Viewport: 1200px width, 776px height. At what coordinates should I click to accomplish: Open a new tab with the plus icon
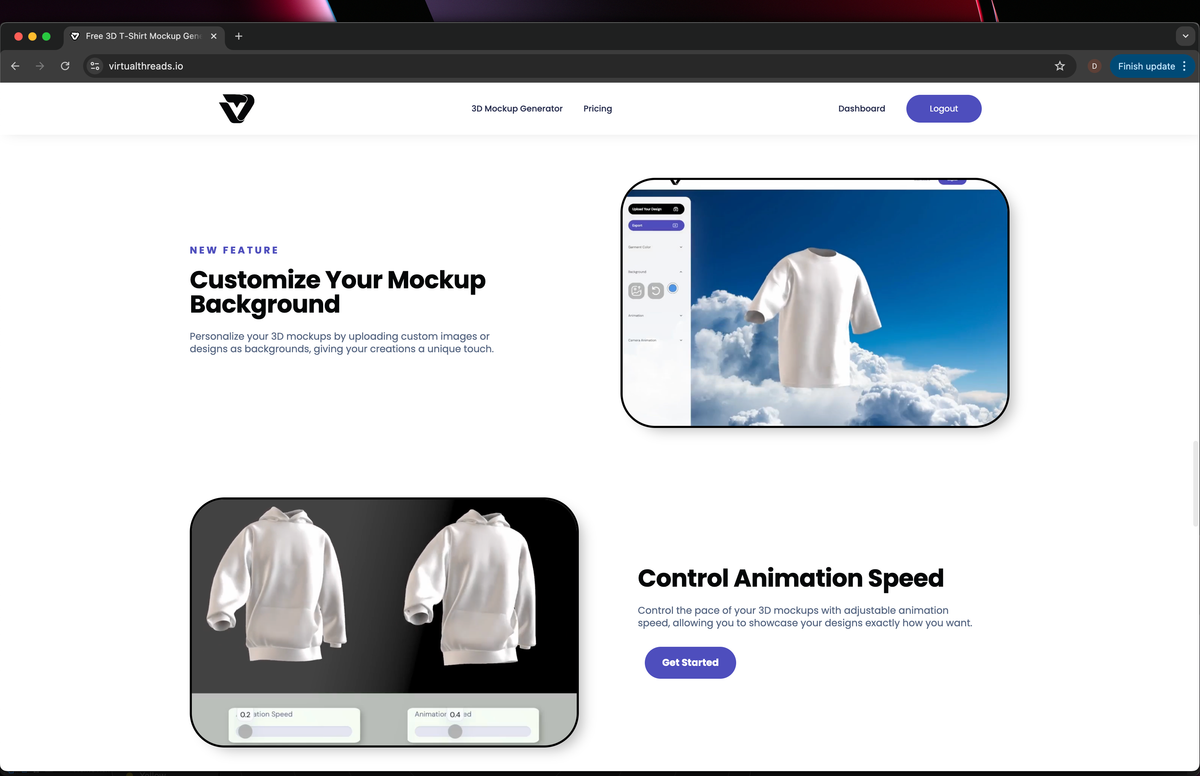238,36
